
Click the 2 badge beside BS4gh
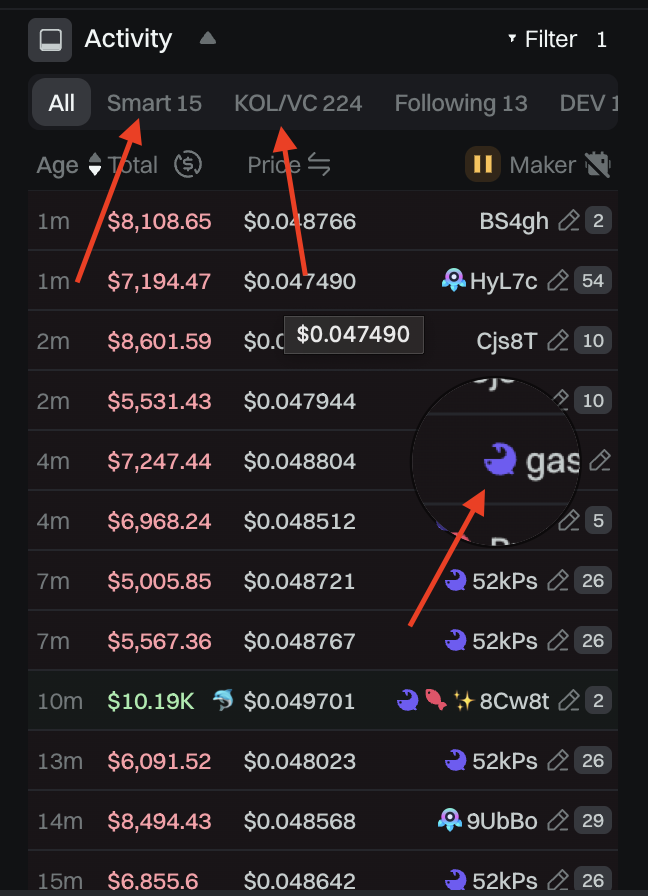tap(598, 221)
